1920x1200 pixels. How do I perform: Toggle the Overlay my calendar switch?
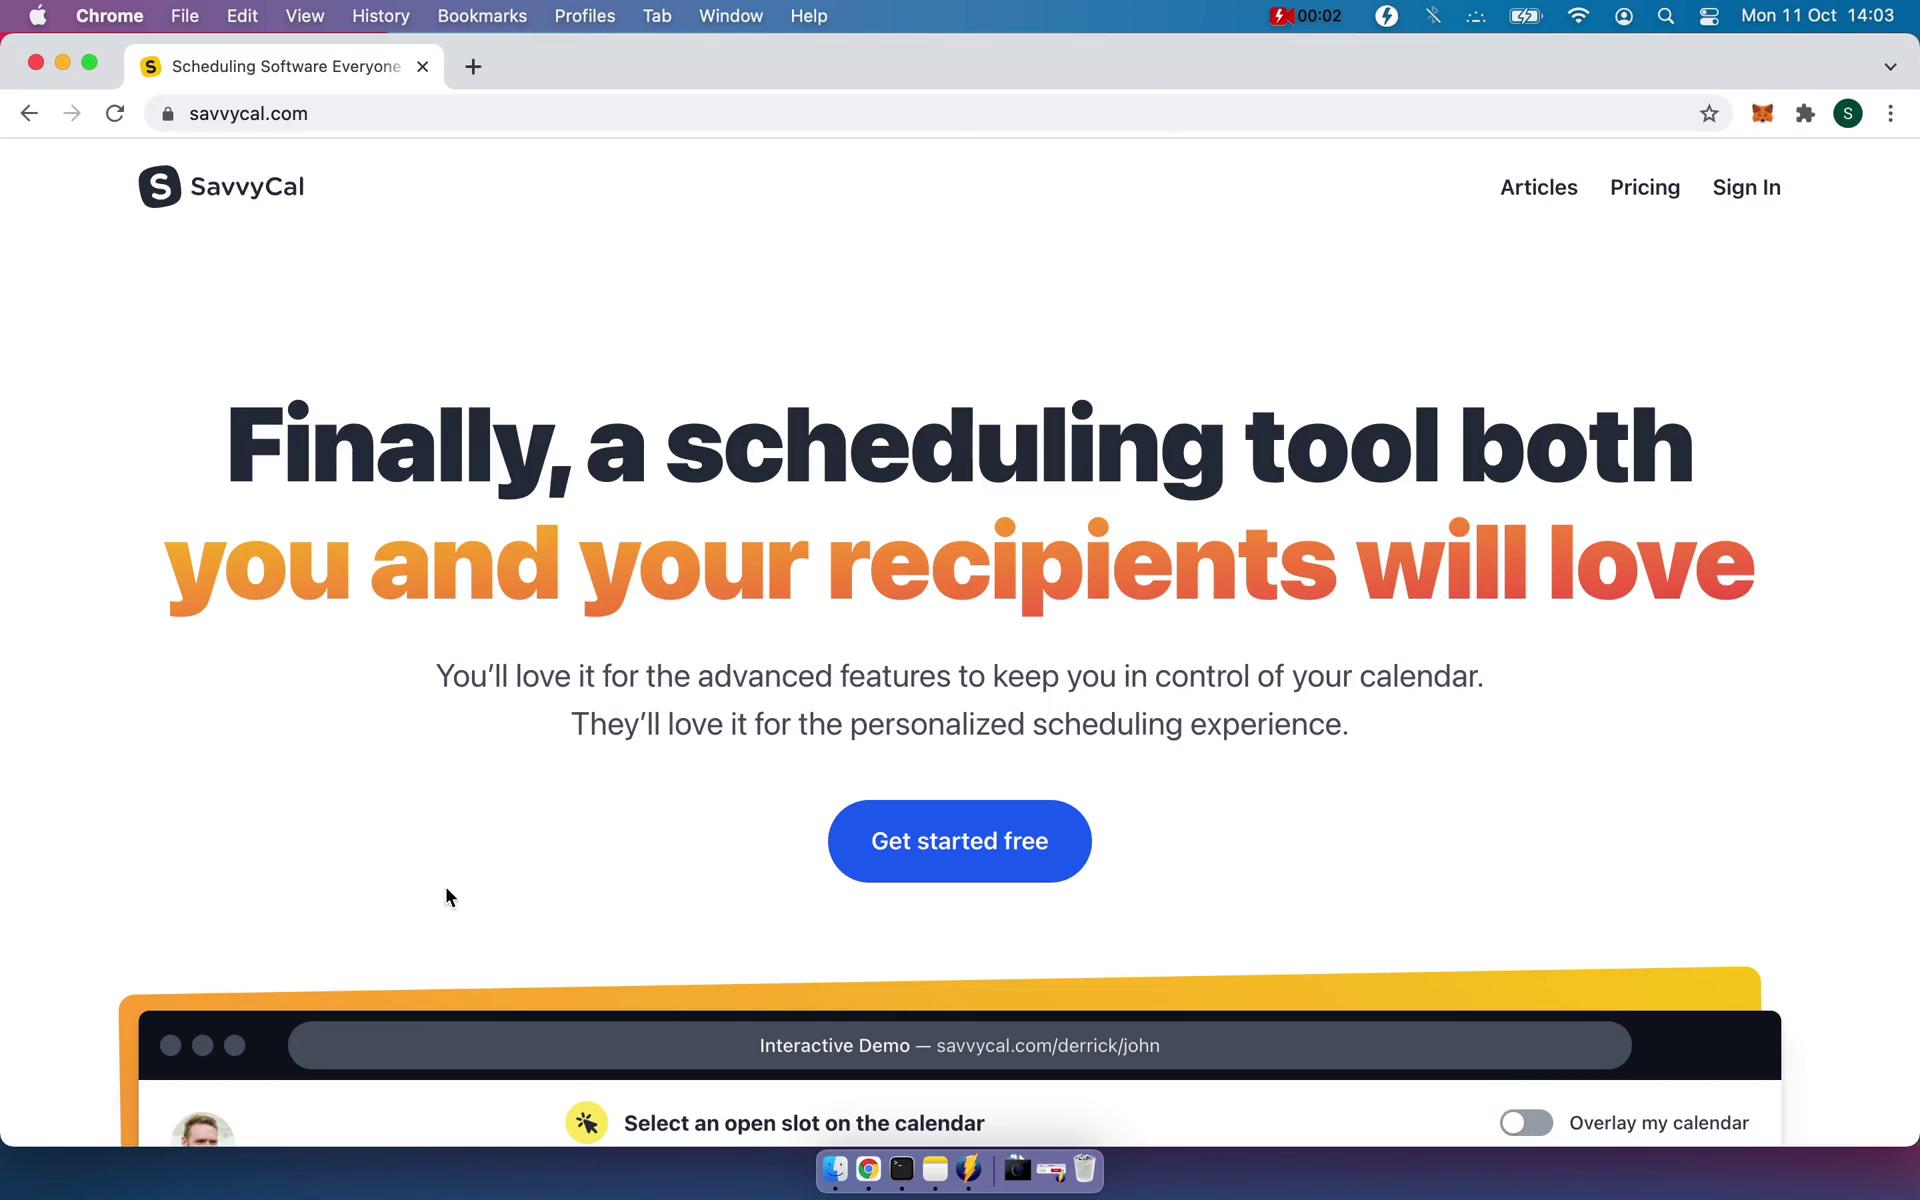coord(1523,1121)
